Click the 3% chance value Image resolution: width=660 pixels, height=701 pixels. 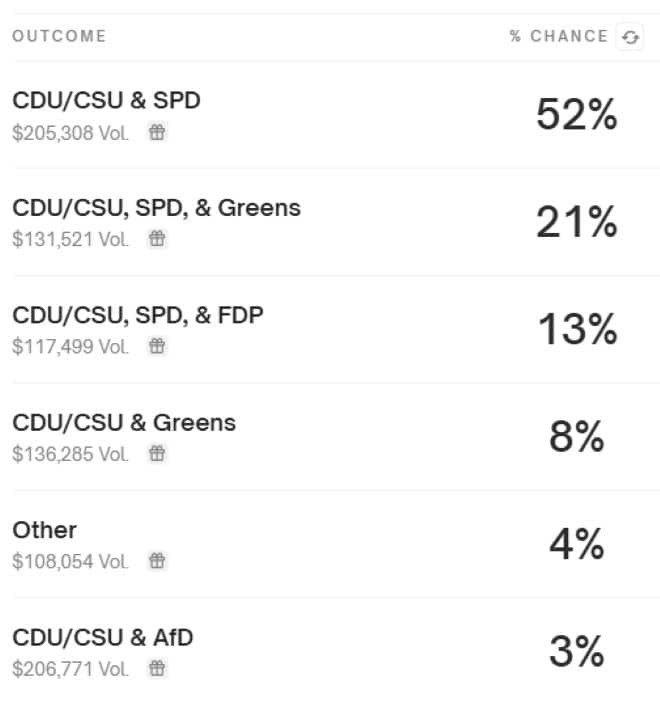pos(576,652)
